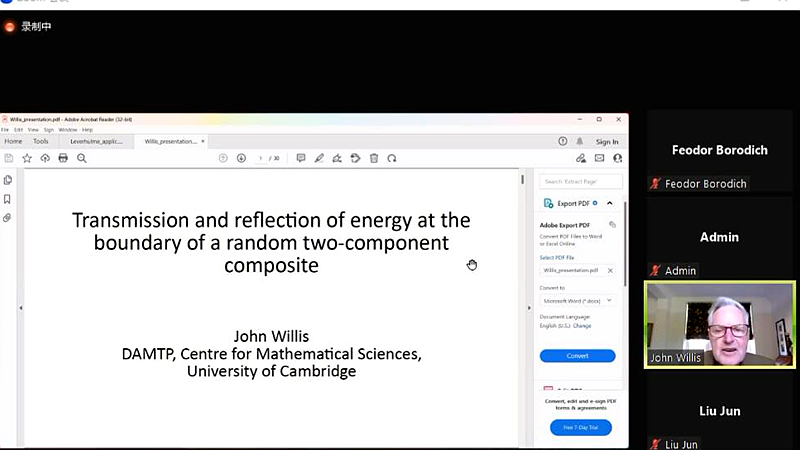Viewport: 800px width, 450px height.
Task: Switch to the Leverhulme application document tab
Action: tap(96, 142)
